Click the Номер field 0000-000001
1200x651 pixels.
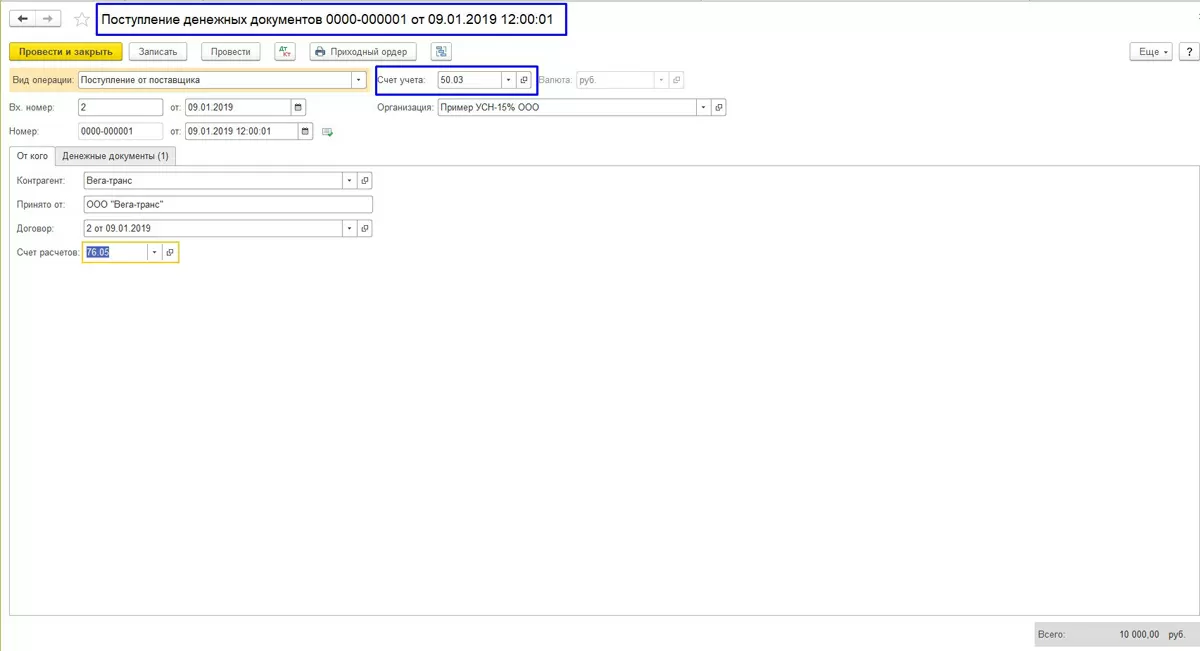coord(120,131)
